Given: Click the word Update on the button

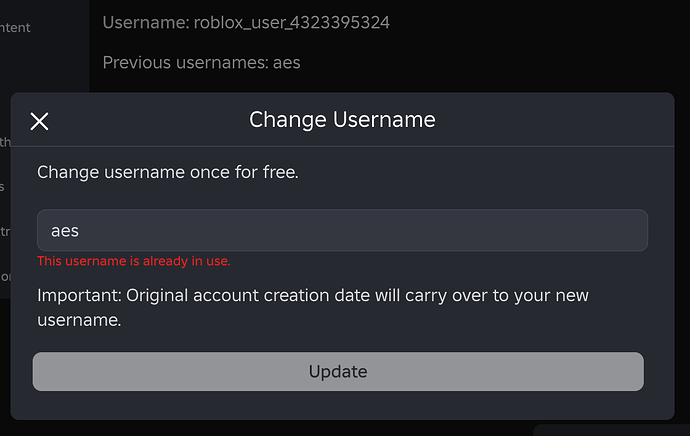Looking at the screenshot, I should pyautogui.click(x=338, y=372).
